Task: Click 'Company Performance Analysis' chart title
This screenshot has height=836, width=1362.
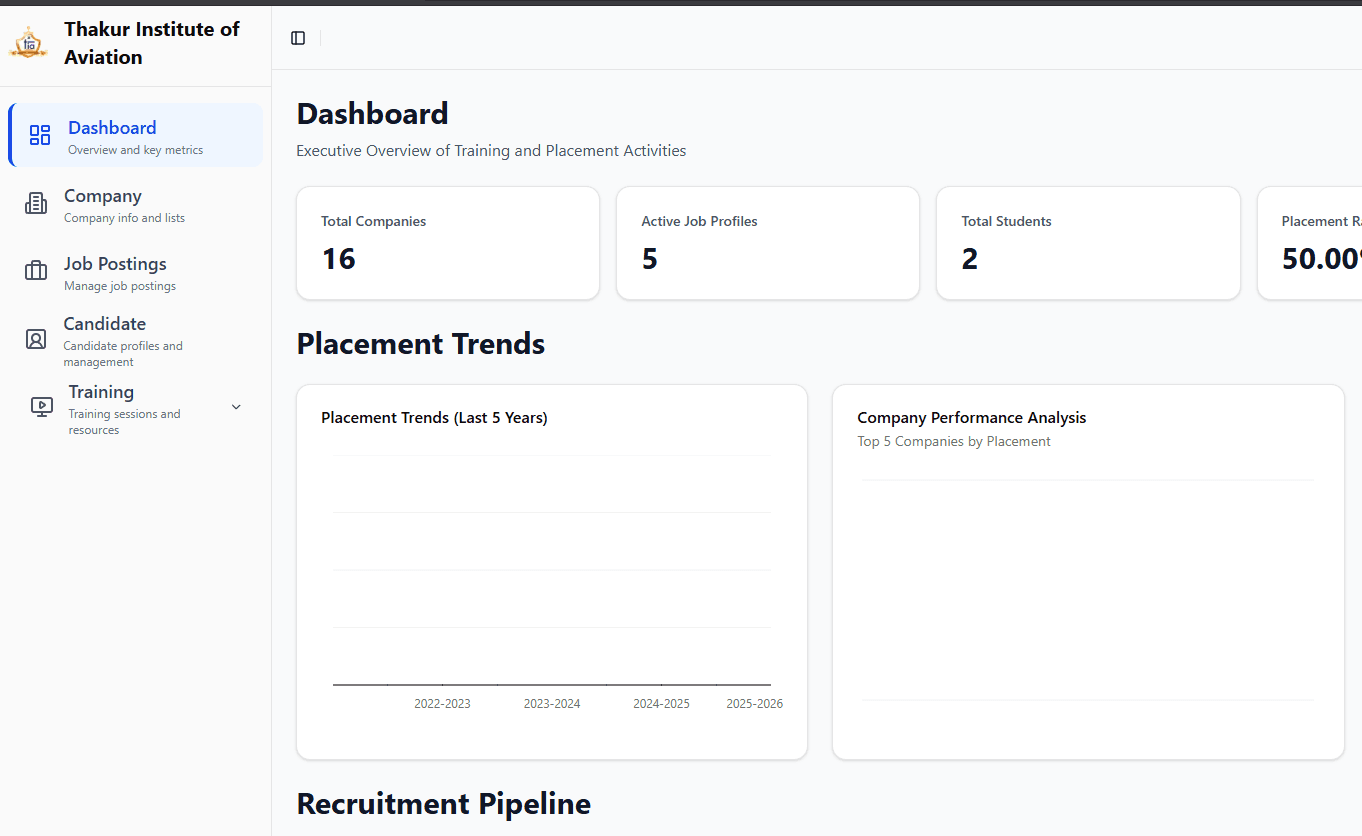Action: click(972, 418)
